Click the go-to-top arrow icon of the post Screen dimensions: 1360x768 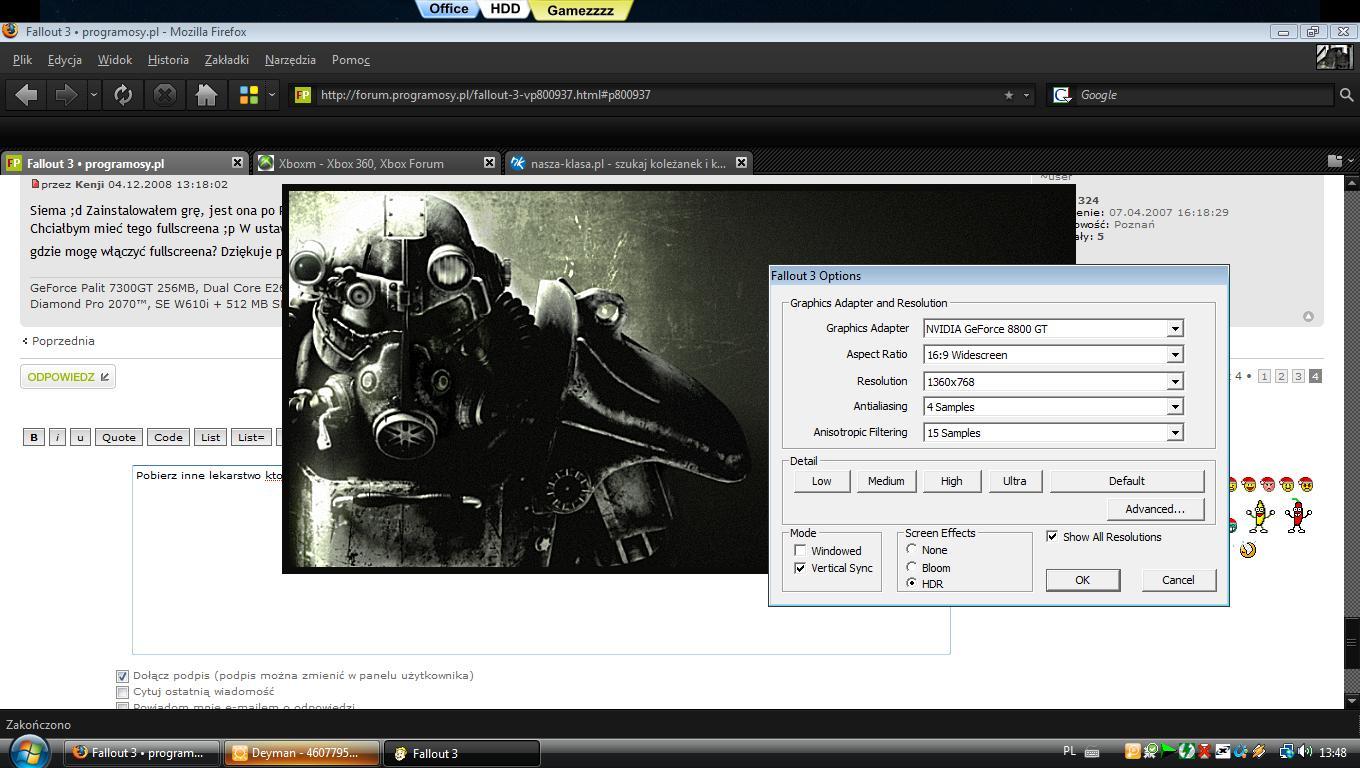point(1308,316)
